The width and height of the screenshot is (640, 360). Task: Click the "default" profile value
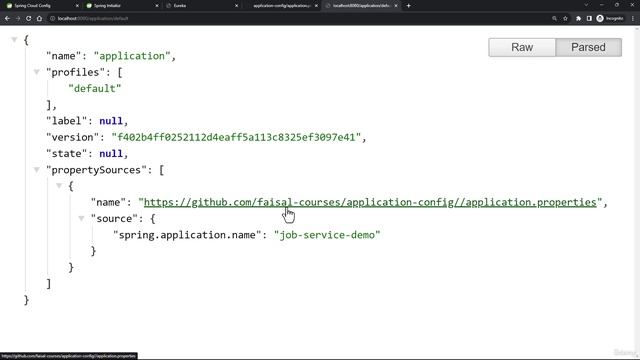coord(95,89)
